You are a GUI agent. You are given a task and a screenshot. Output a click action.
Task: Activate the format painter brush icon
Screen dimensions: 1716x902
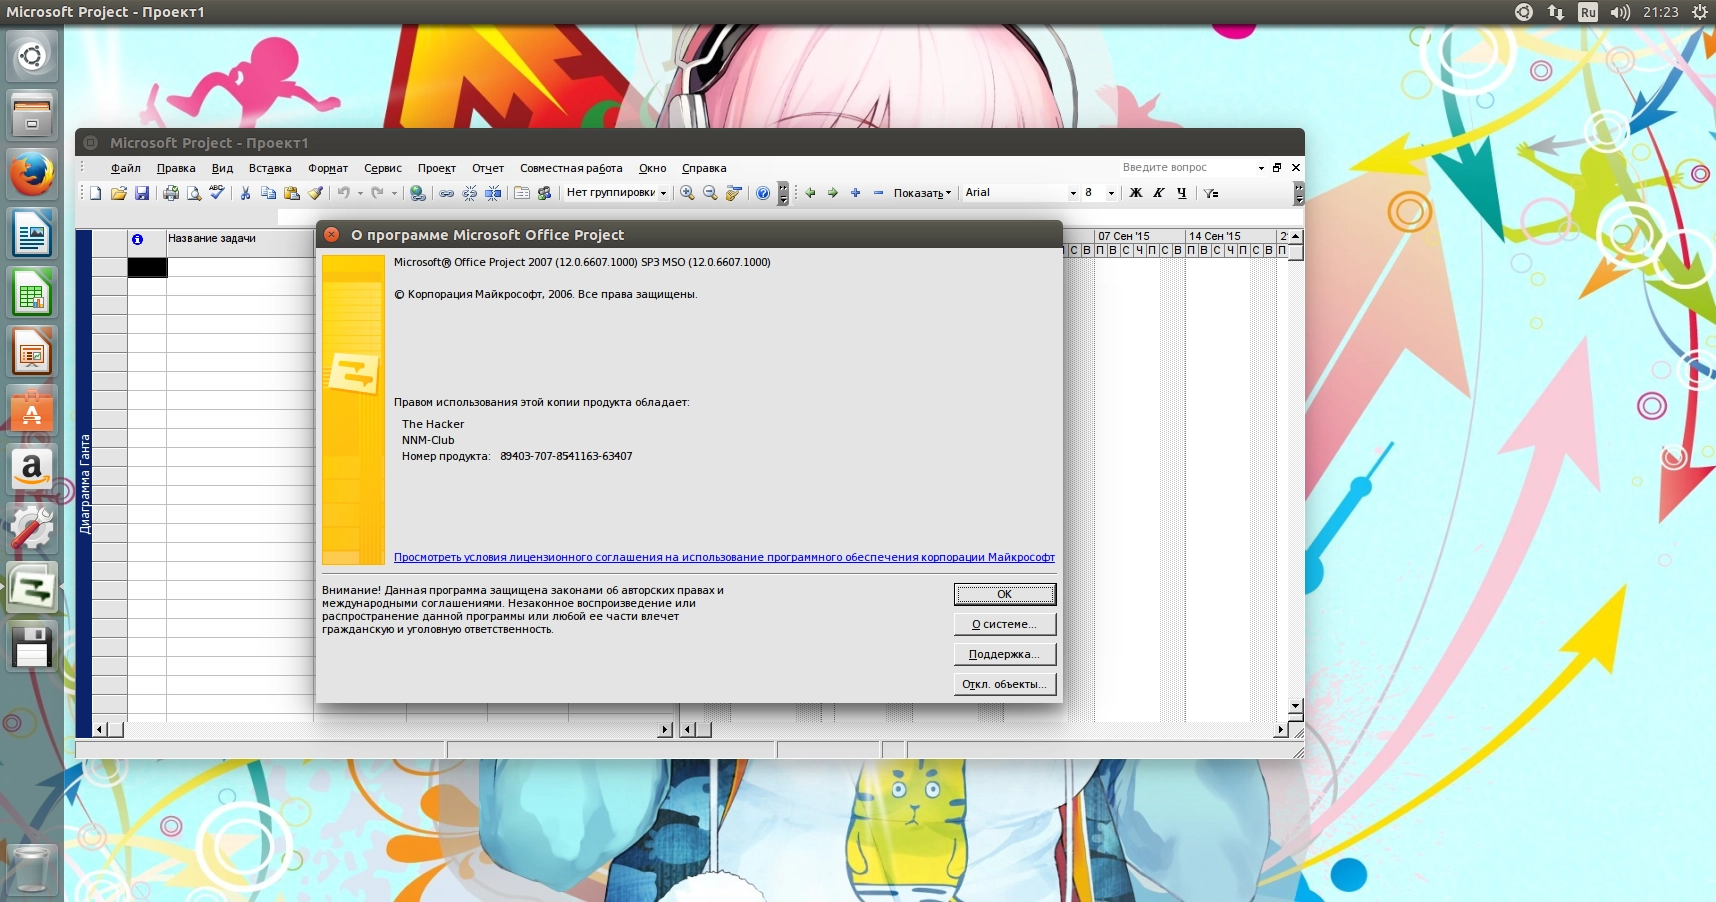click(x=315, y=193)
